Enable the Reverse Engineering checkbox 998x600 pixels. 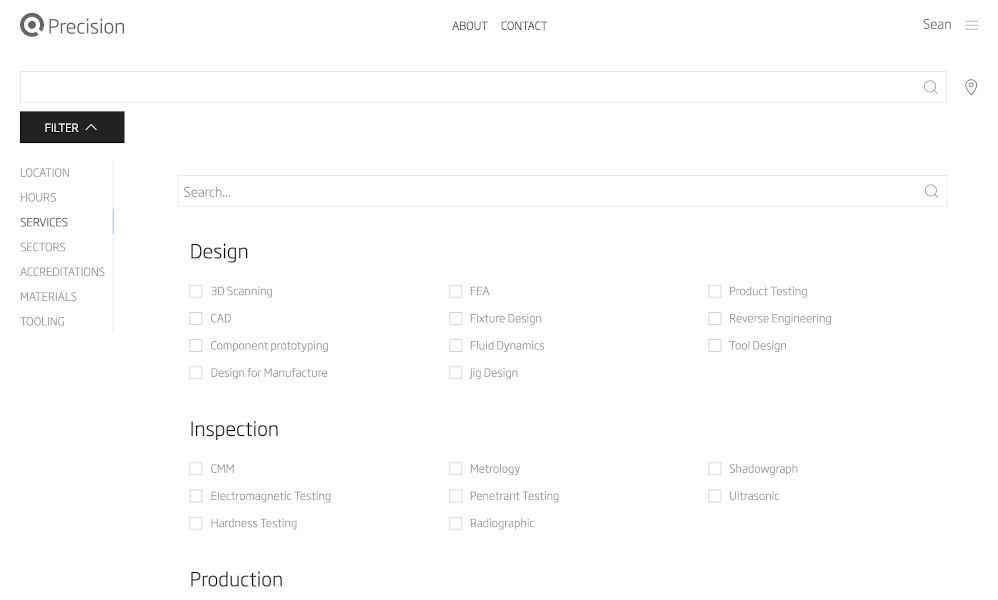[x=715, y=318]
